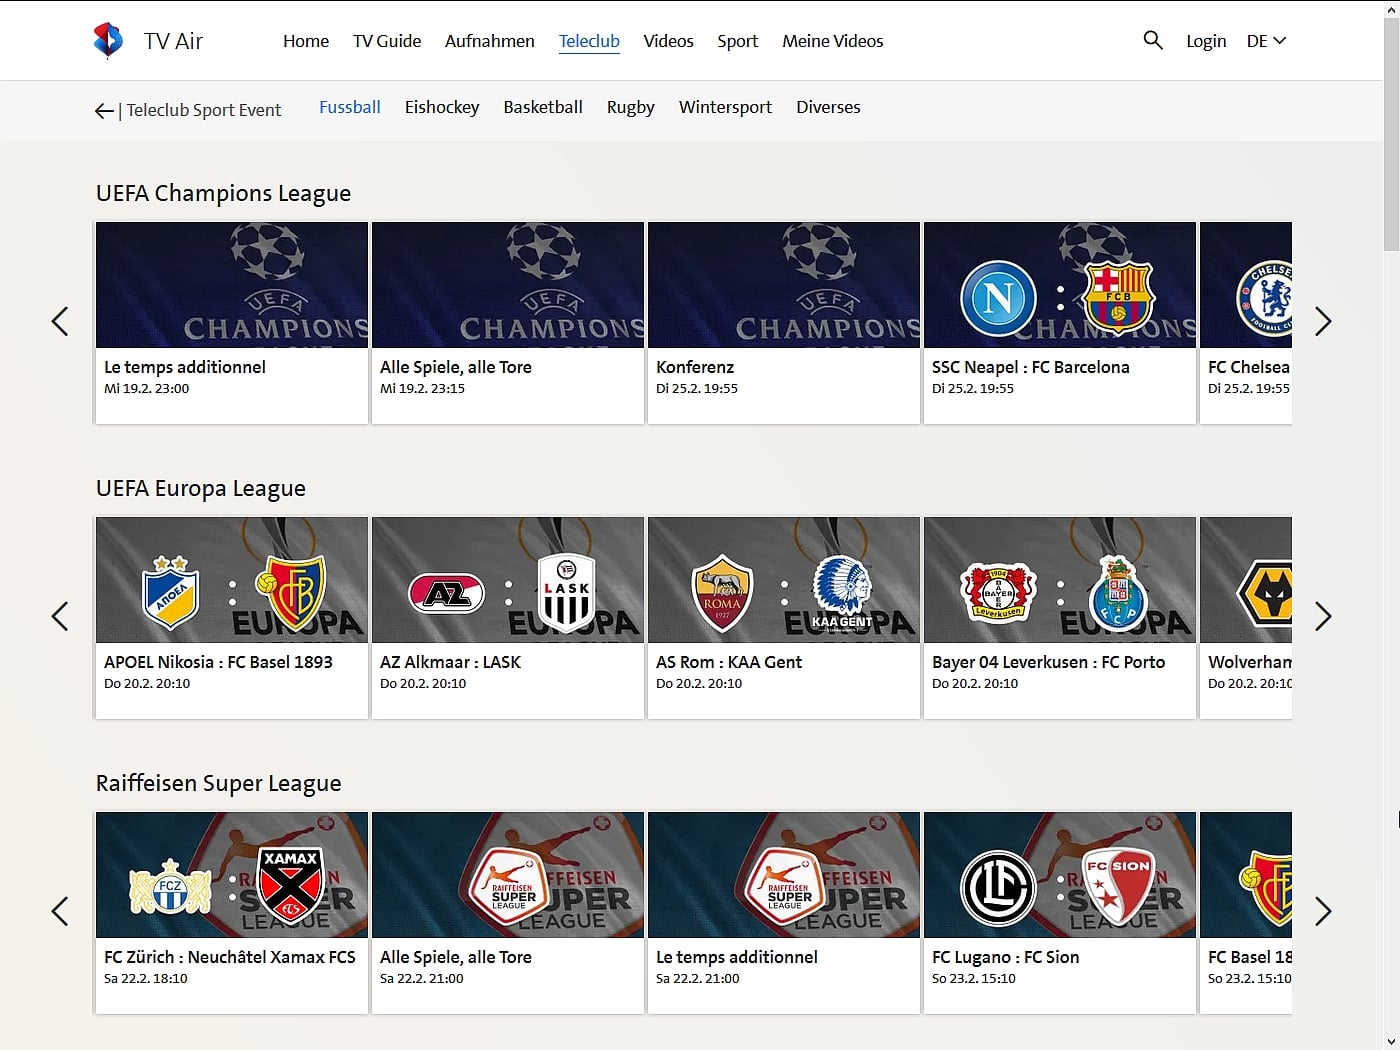Open the TV Guide menu item
This screenshot has width=1400, height=1050.
387,41
